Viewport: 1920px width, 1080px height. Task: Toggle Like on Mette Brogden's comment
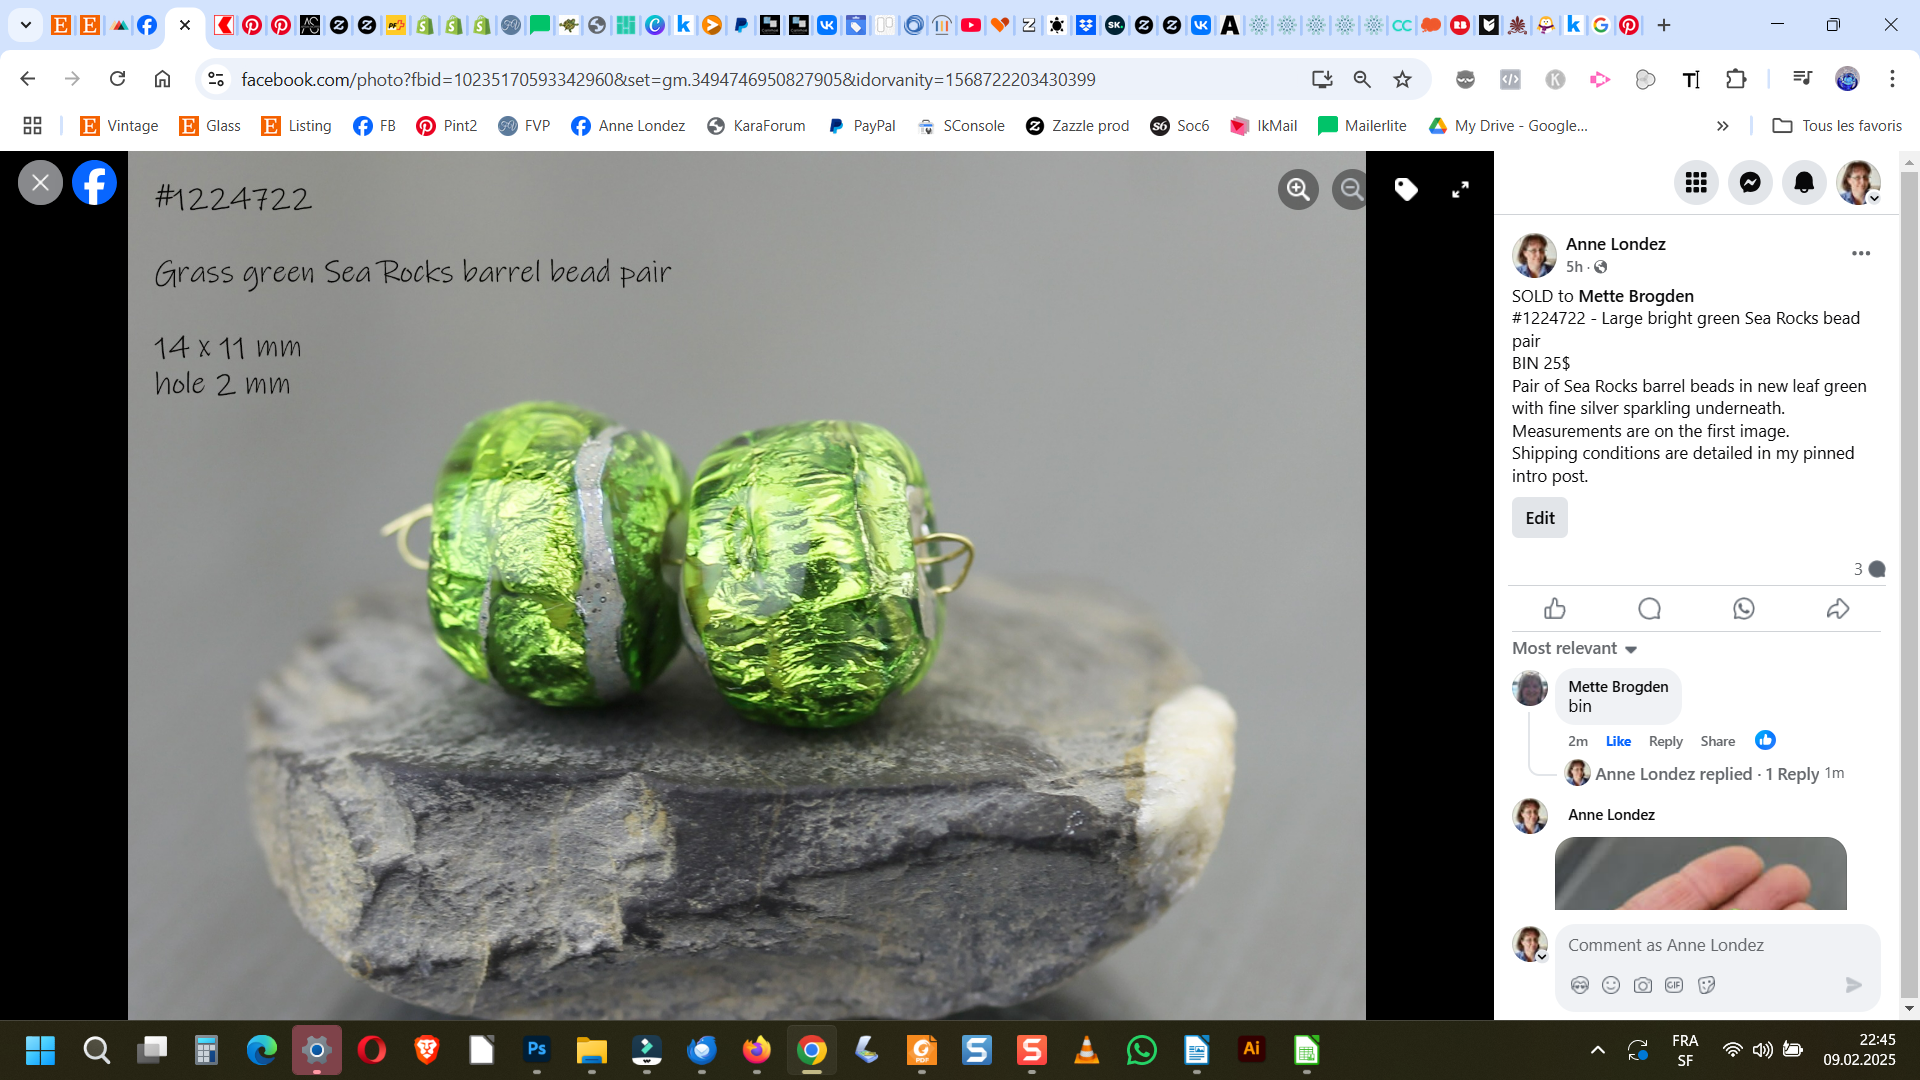(1618, 741)
